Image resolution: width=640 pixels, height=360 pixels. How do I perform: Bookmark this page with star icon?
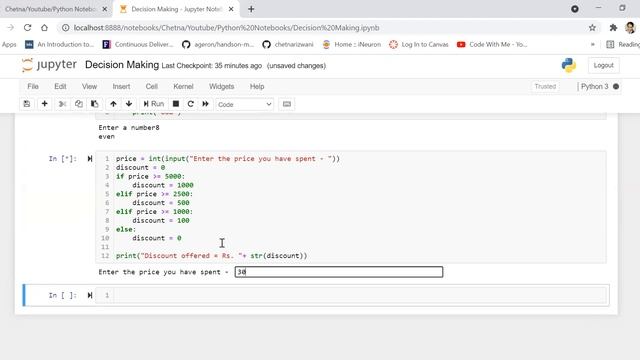[592, 28]
